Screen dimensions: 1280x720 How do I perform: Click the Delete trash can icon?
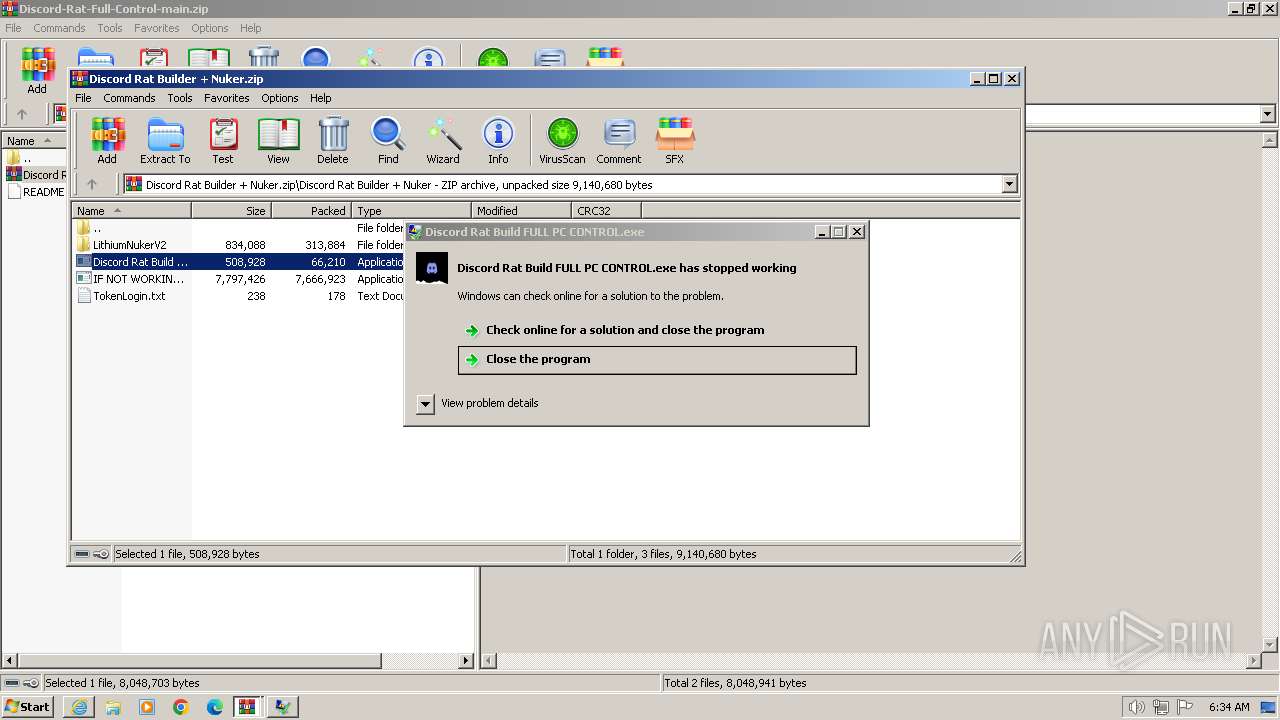(333, 140)
